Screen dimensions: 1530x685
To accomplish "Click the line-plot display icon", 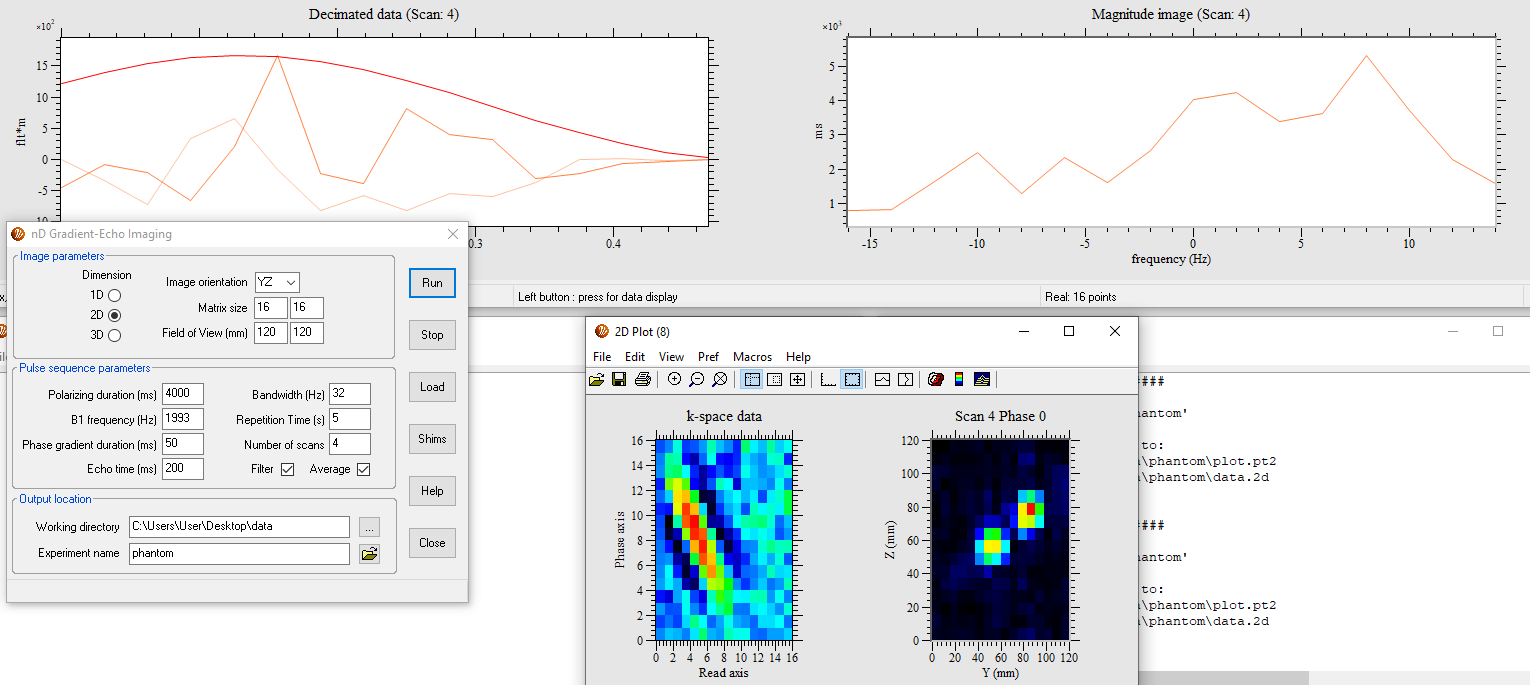I will (x=883, y=379).
